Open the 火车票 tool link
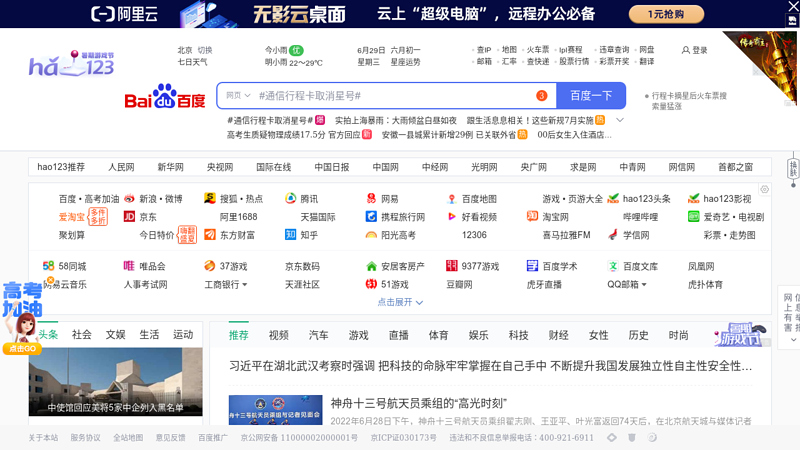The width and height of the screenshot is (800, 450). [x=538, y=49]
